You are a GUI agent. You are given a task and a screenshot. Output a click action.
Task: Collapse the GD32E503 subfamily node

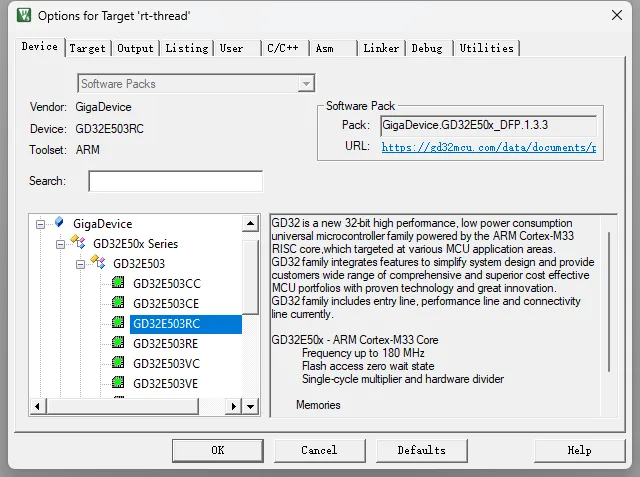(x=80, y=264)
